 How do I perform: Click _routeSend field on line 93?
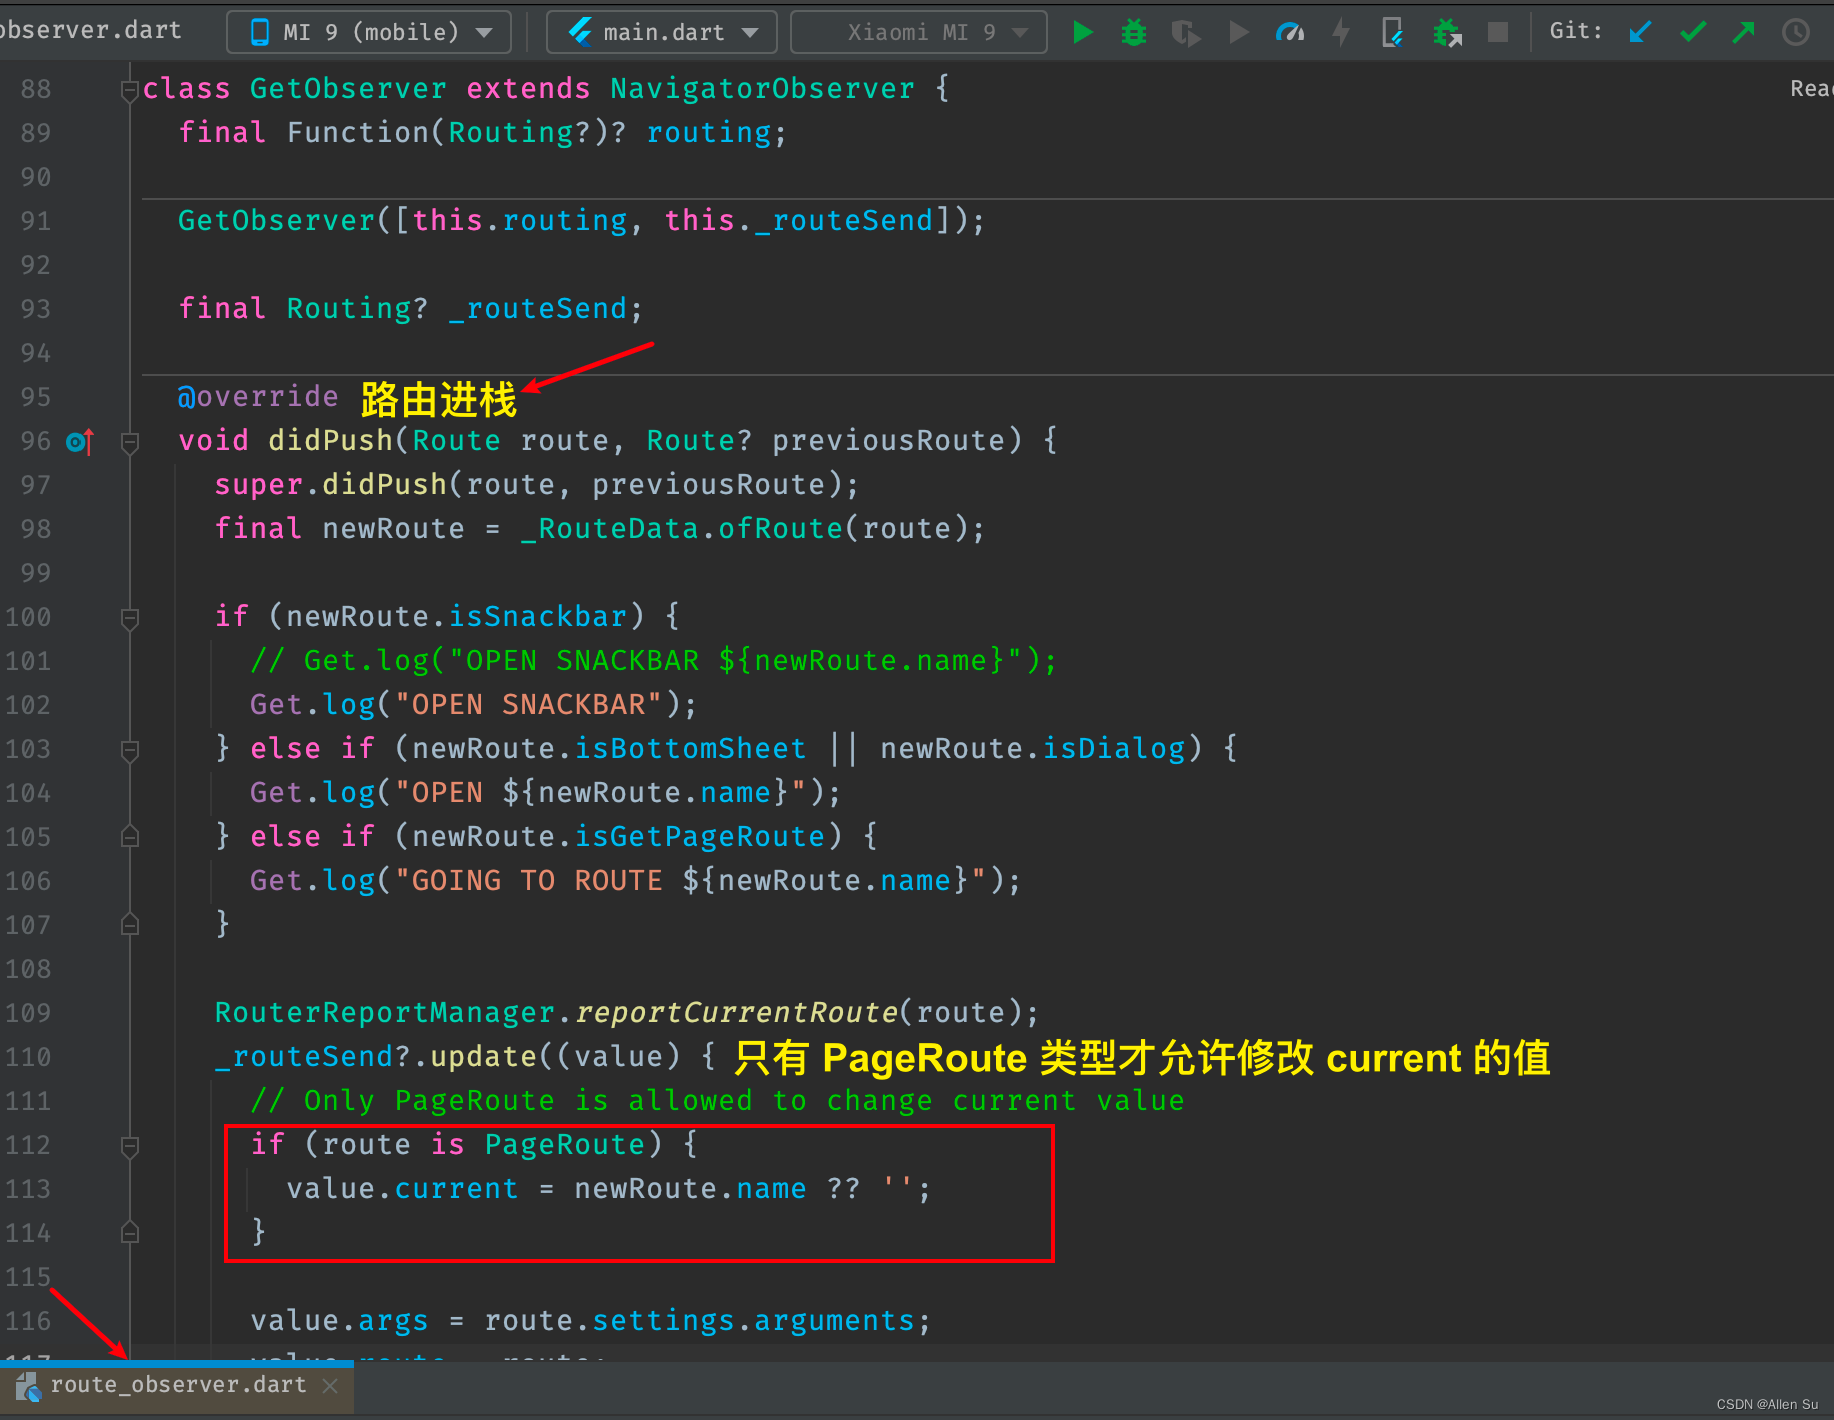point(537,309)
